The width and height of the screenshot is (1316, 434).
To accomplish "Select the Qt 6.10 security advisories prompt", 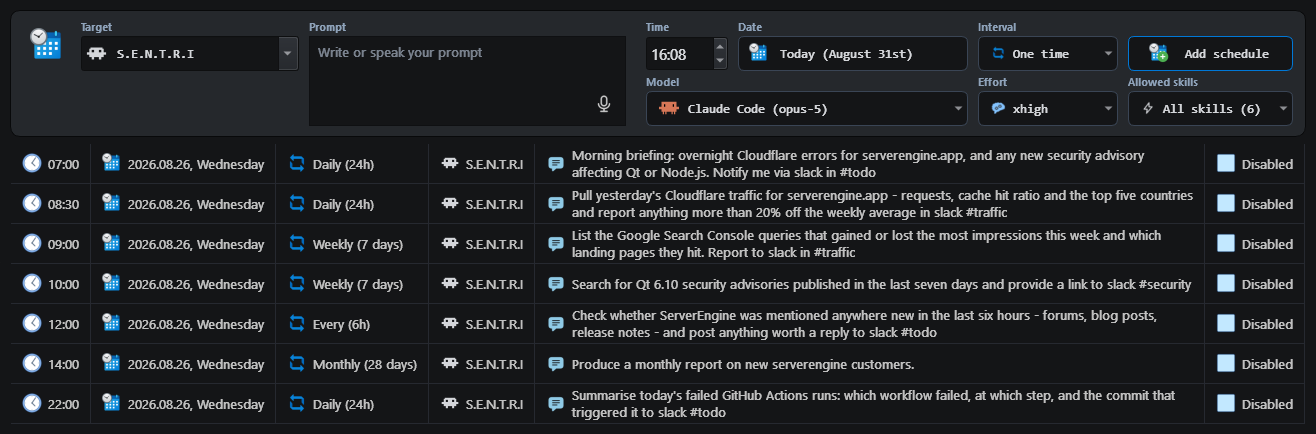I will tap(881, 284).
